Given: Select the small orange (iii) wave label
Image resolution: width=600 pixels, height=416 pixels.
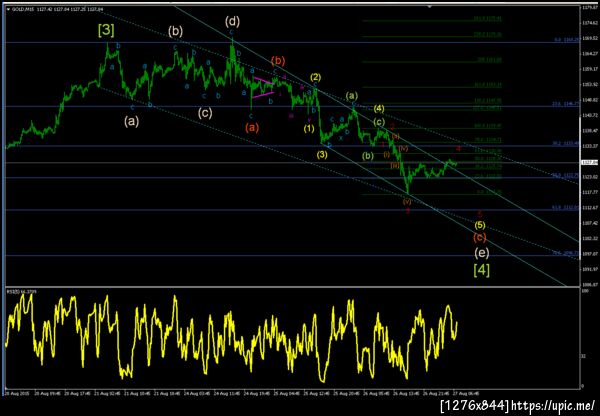Looking at the screenshot, I should (395, 165).
